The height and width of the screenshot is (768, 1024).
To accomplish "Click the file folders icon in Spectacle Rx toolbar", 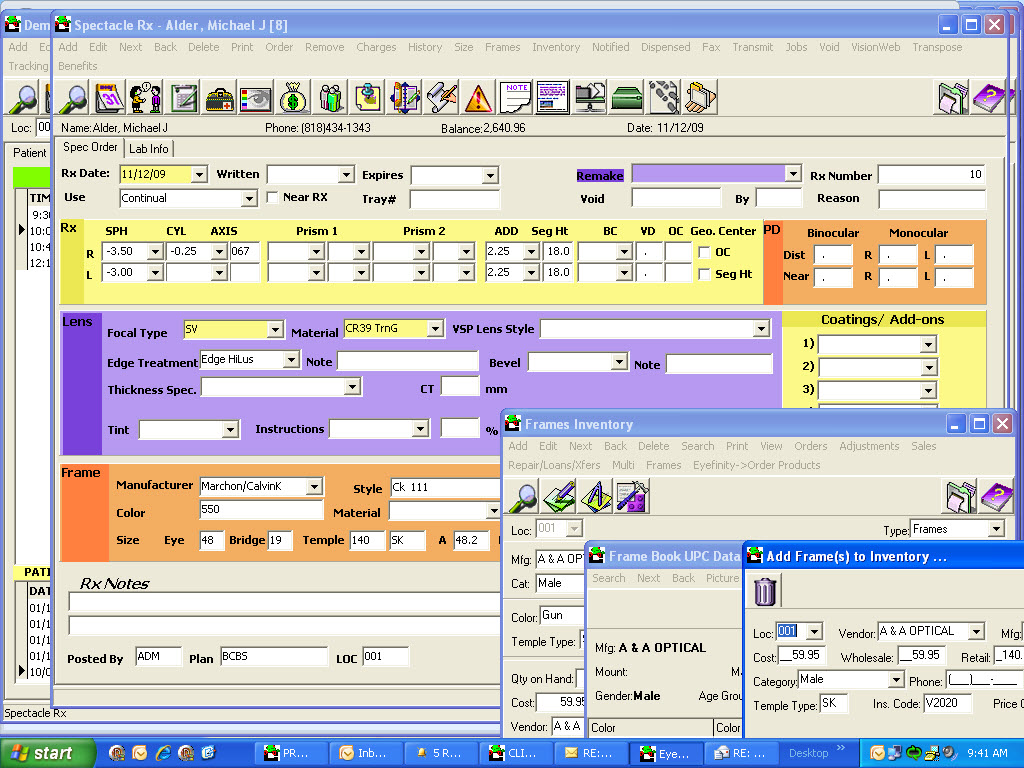I will (x=951, y=98).
